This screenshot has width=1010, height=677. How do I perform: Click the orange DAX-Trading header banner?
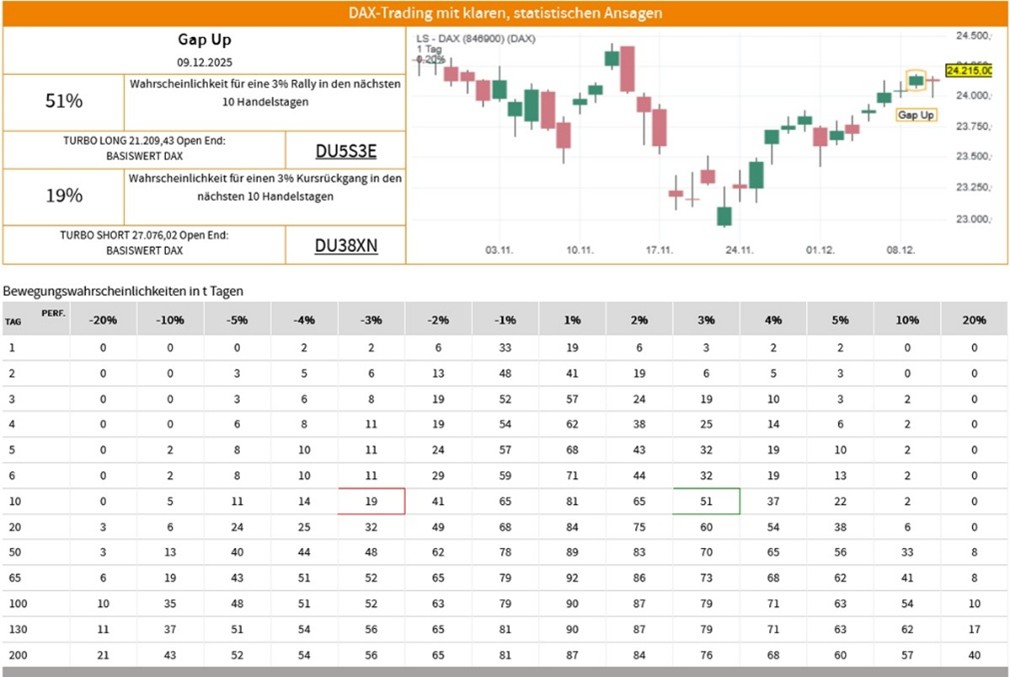505,14
